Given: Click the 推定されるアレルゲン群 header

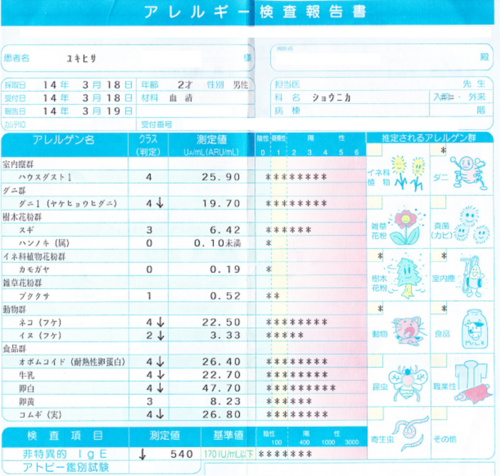Looking at the screenshot, I should pyautogui.click(x=429, y=138).
